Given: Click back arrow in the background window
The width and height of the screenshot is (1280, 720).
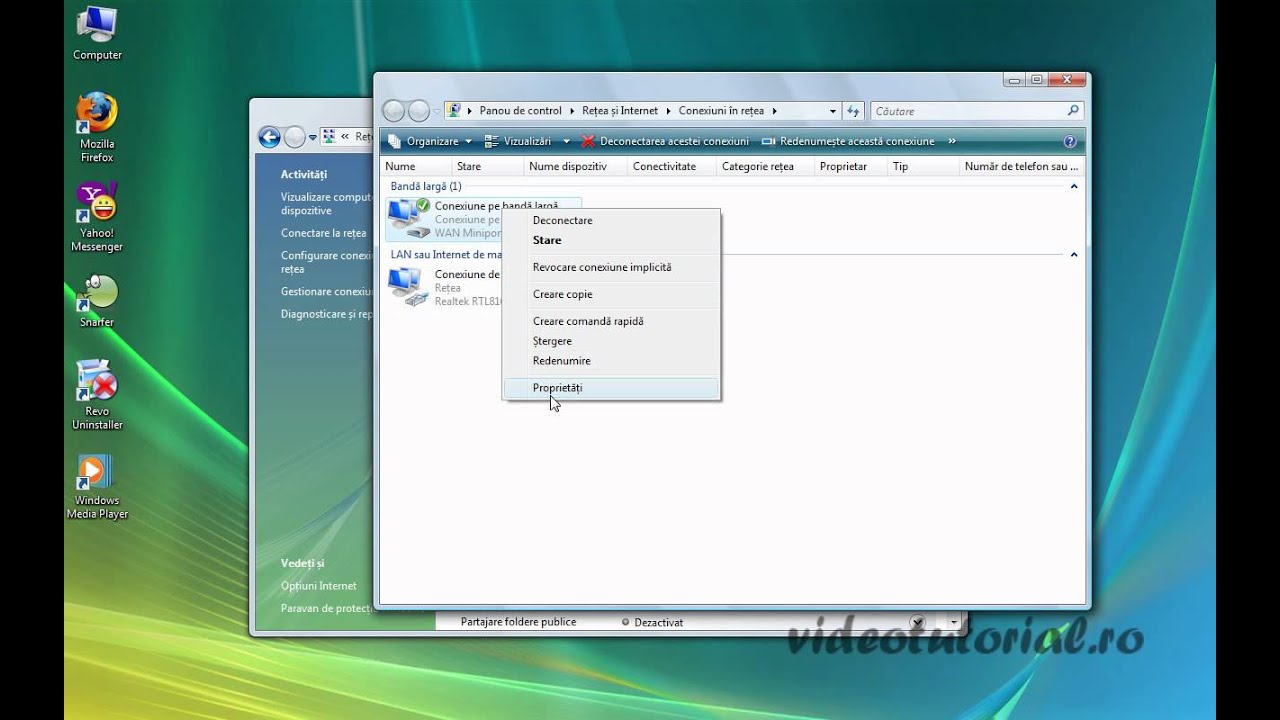Looking at the screenshot, I should [269, 137].
